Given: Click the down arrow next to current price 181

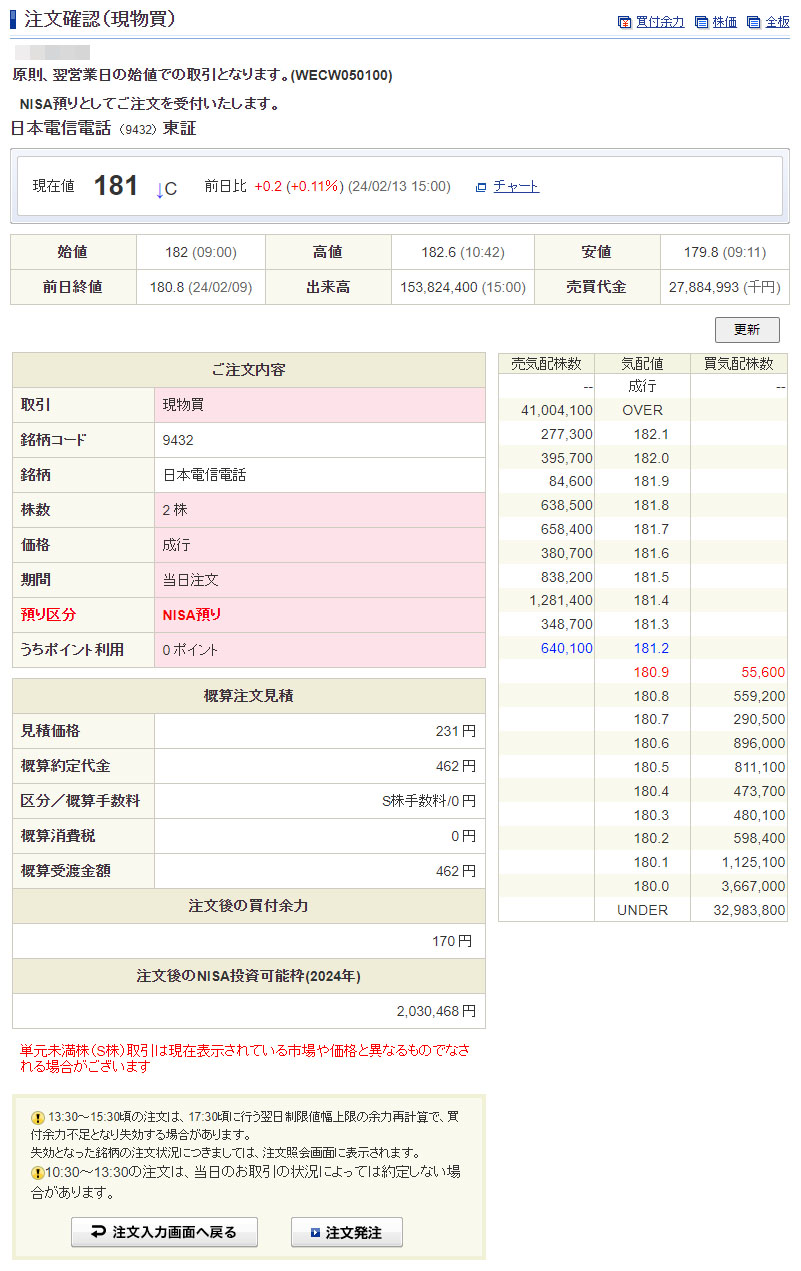Looking at the screenshot, I should 159,189.
